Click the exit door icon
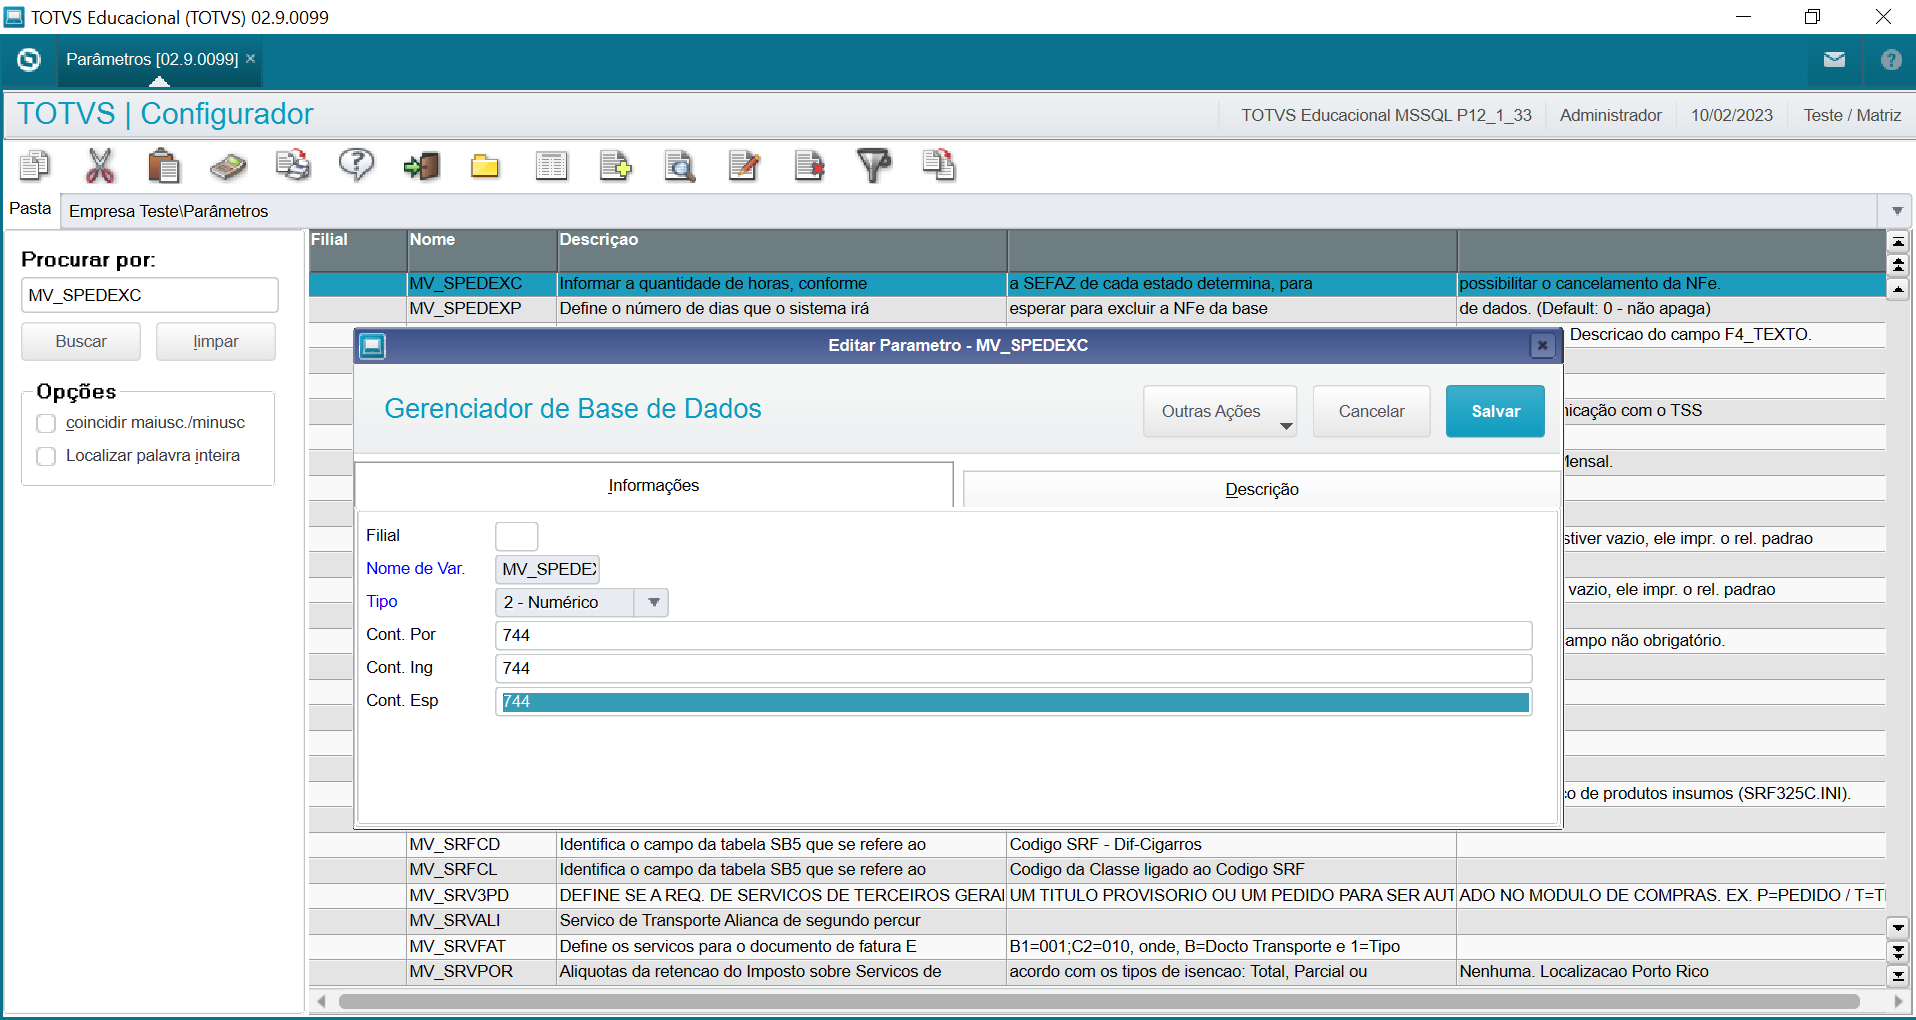The image size is (1916, 1020). coord(421,165)
